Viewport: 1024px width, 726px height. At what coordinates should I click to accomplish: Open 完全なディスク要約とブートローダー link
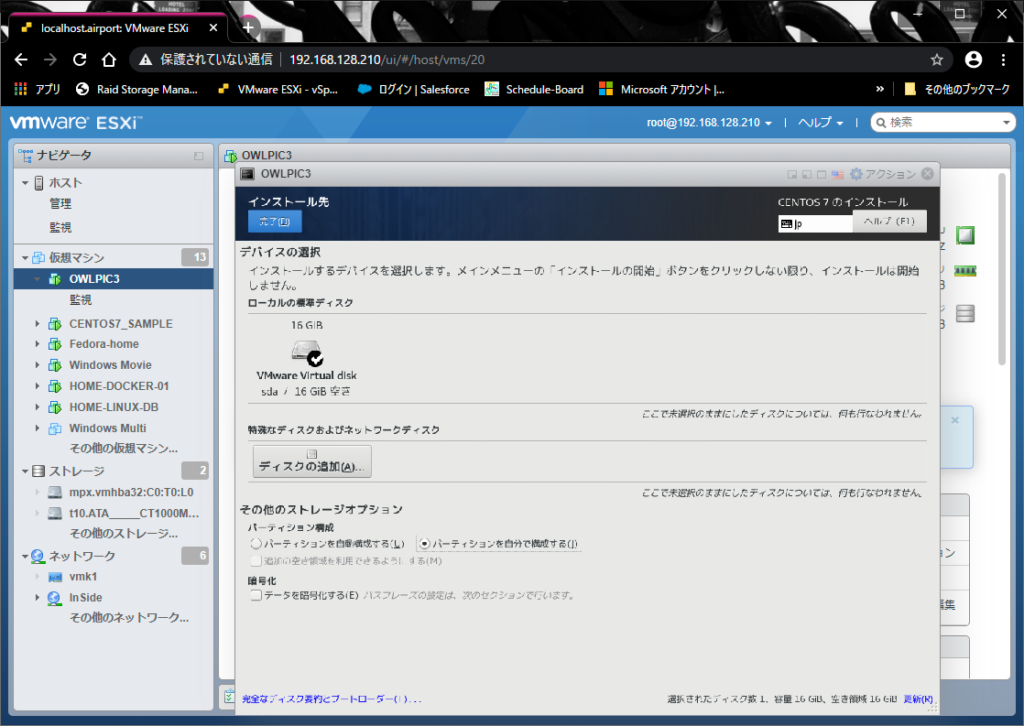331,699
